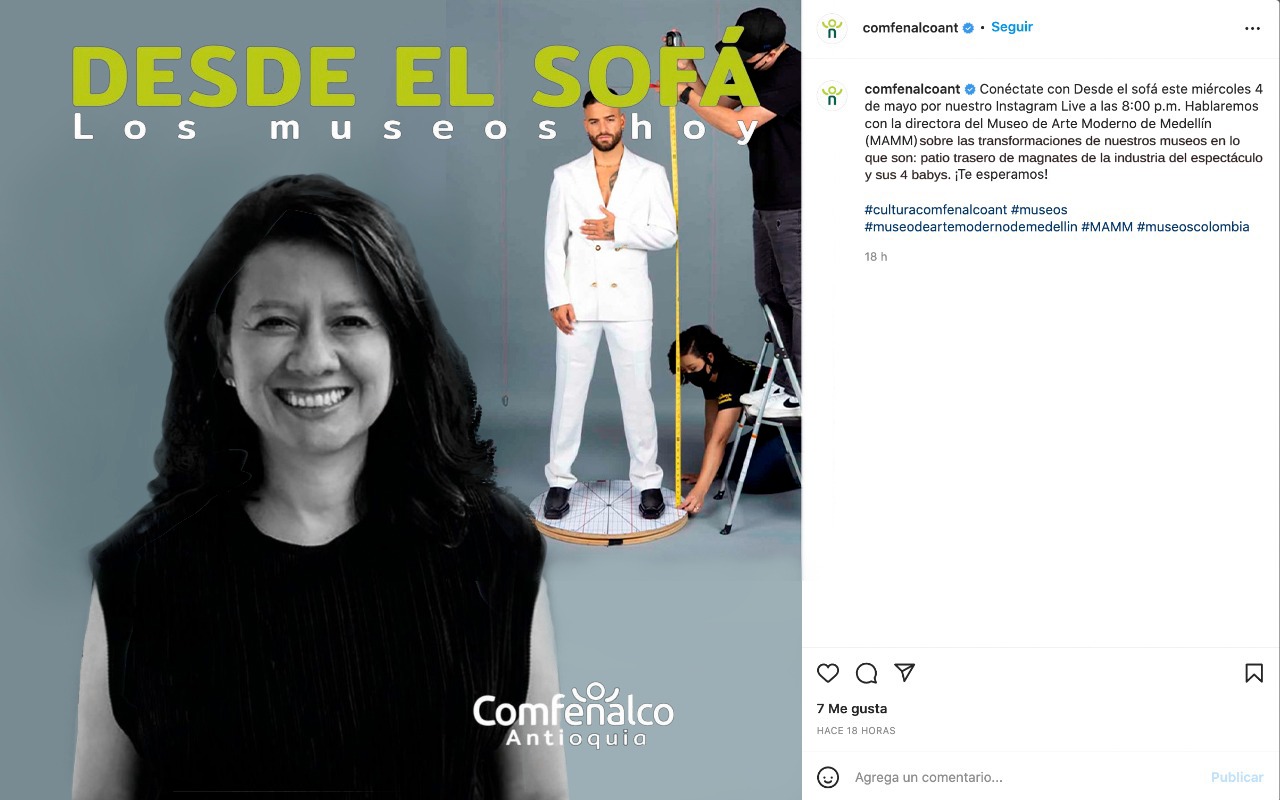
Task: Like the post with the heart icon
Action: [x=828, y=673]
